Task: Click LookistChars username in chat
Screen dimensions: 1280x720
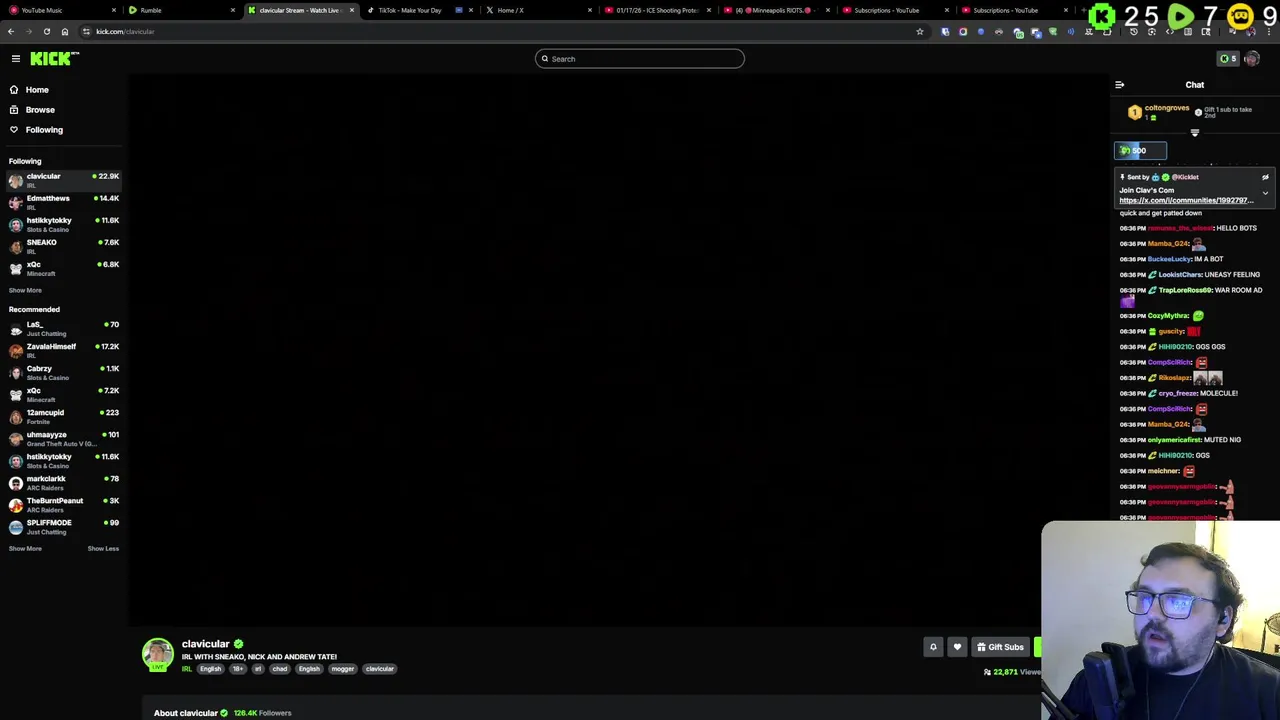Action: click(1180, 275)
